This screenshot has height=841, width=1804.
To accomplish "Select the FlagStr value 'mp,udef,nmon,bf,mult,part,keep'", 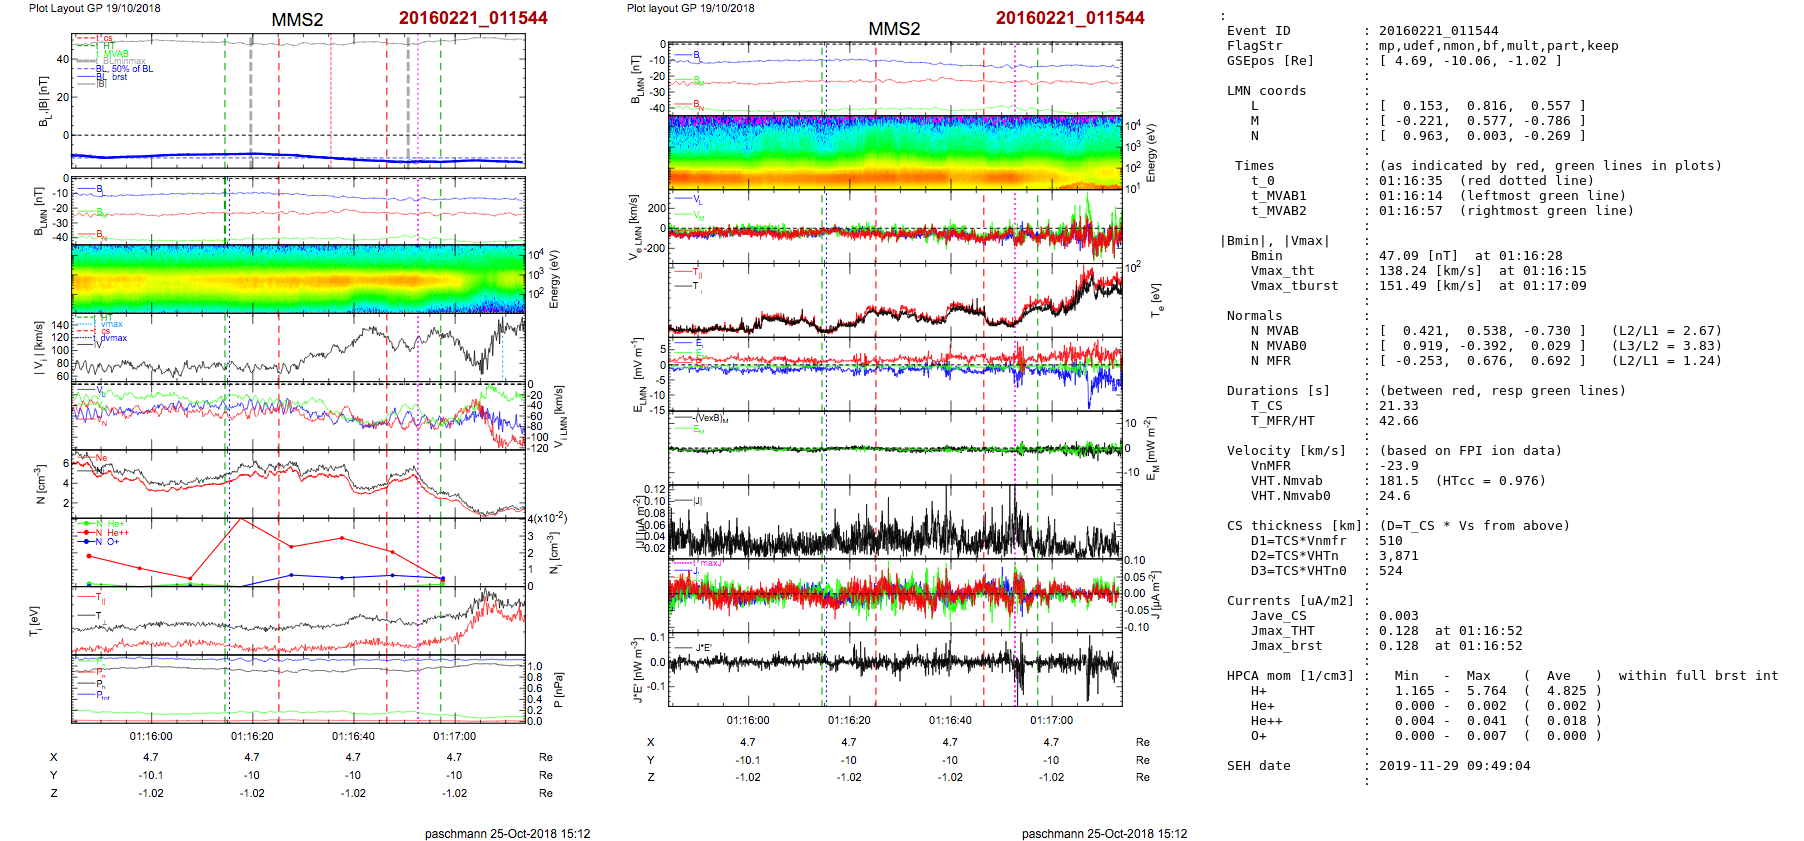I will pos(1498,46).
